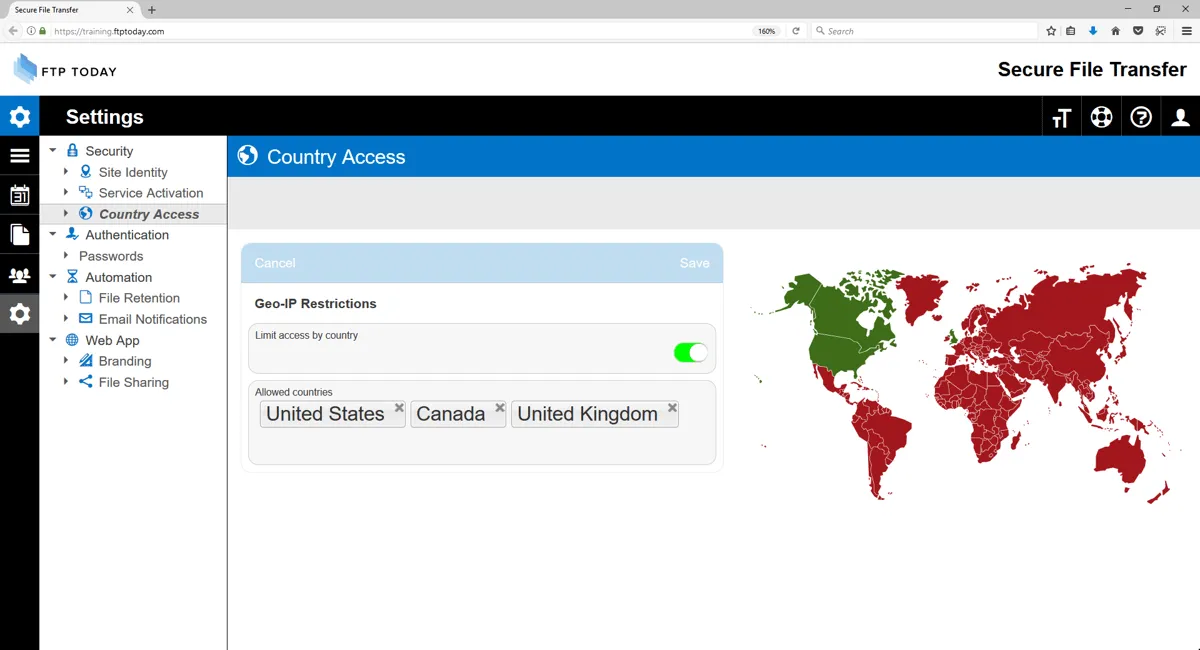Open Email Notifications settings

tap(152, 319)
